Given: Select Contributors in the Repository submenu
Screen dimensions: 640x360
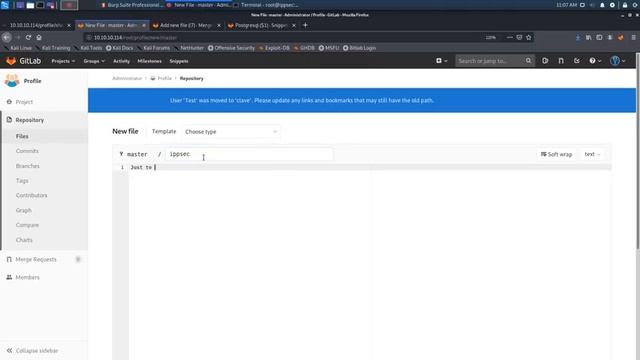Looking at the screenshot, I should pos(31,196).
